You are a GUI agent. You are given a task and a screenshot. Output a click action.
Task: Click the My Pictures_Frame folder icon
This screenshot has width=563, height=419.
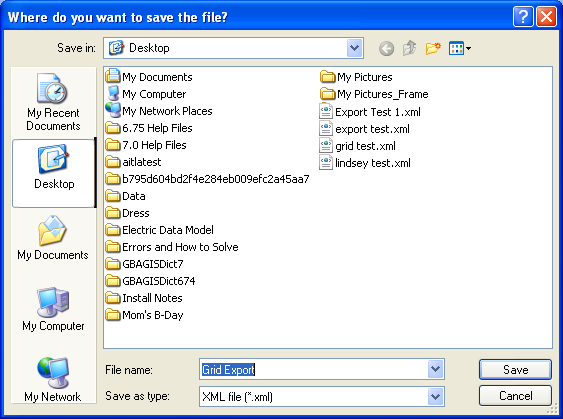(327, 93)
